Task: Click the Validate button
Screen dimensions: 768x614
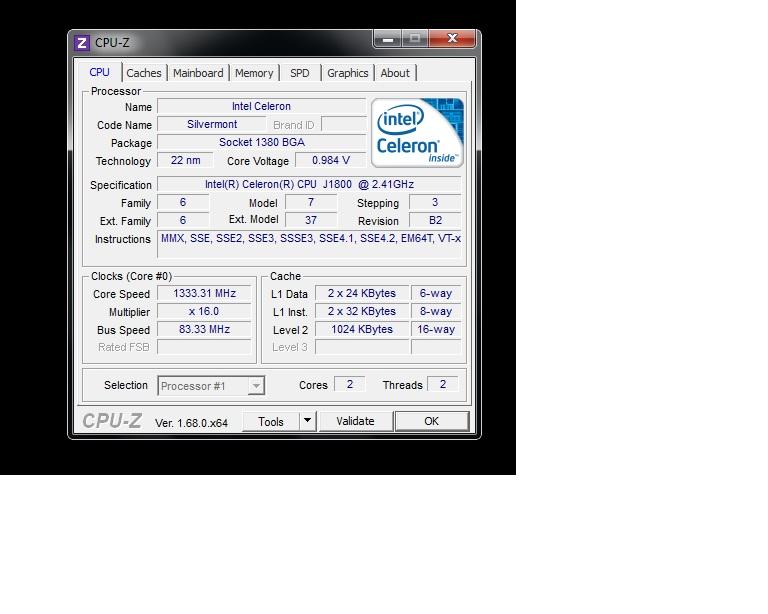Action: (356, 421)
